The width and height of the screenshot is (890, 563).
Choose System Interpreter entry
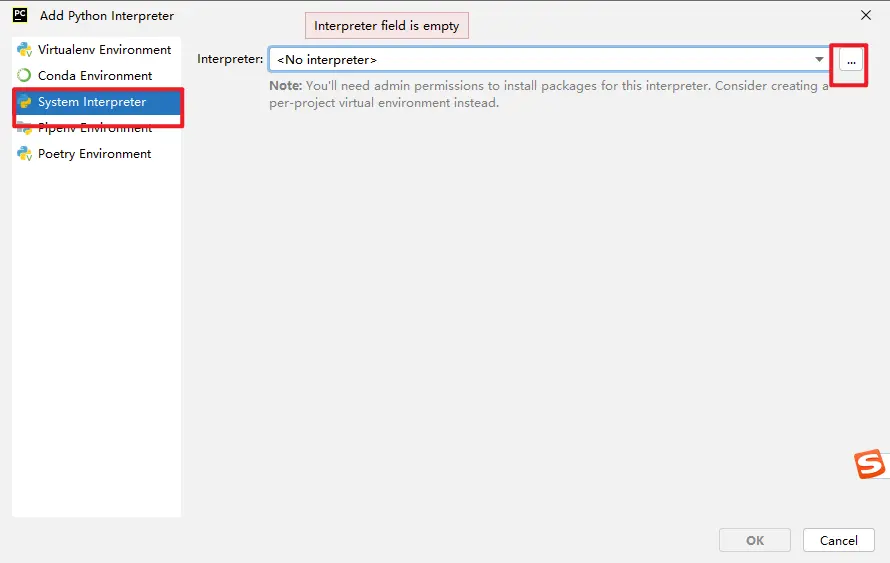[x=96, y=102]
